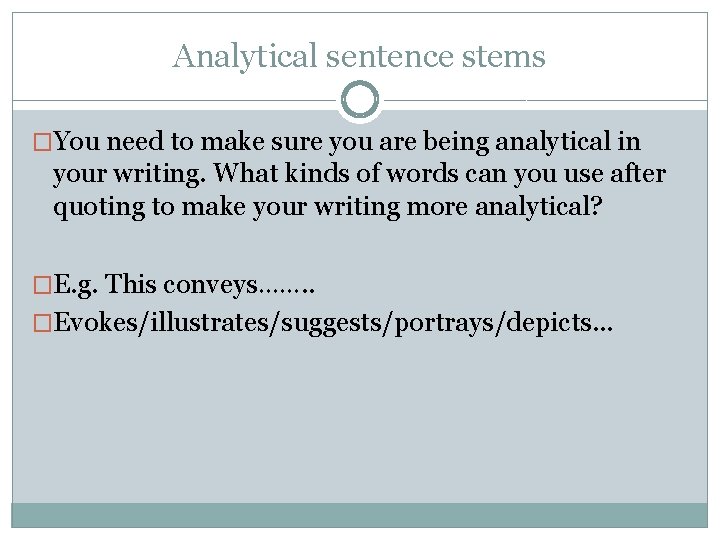The height and width of the screenshot is (540, 720).
Task: Click the teal footer bar at the bottom
Action: coord(360,515)
